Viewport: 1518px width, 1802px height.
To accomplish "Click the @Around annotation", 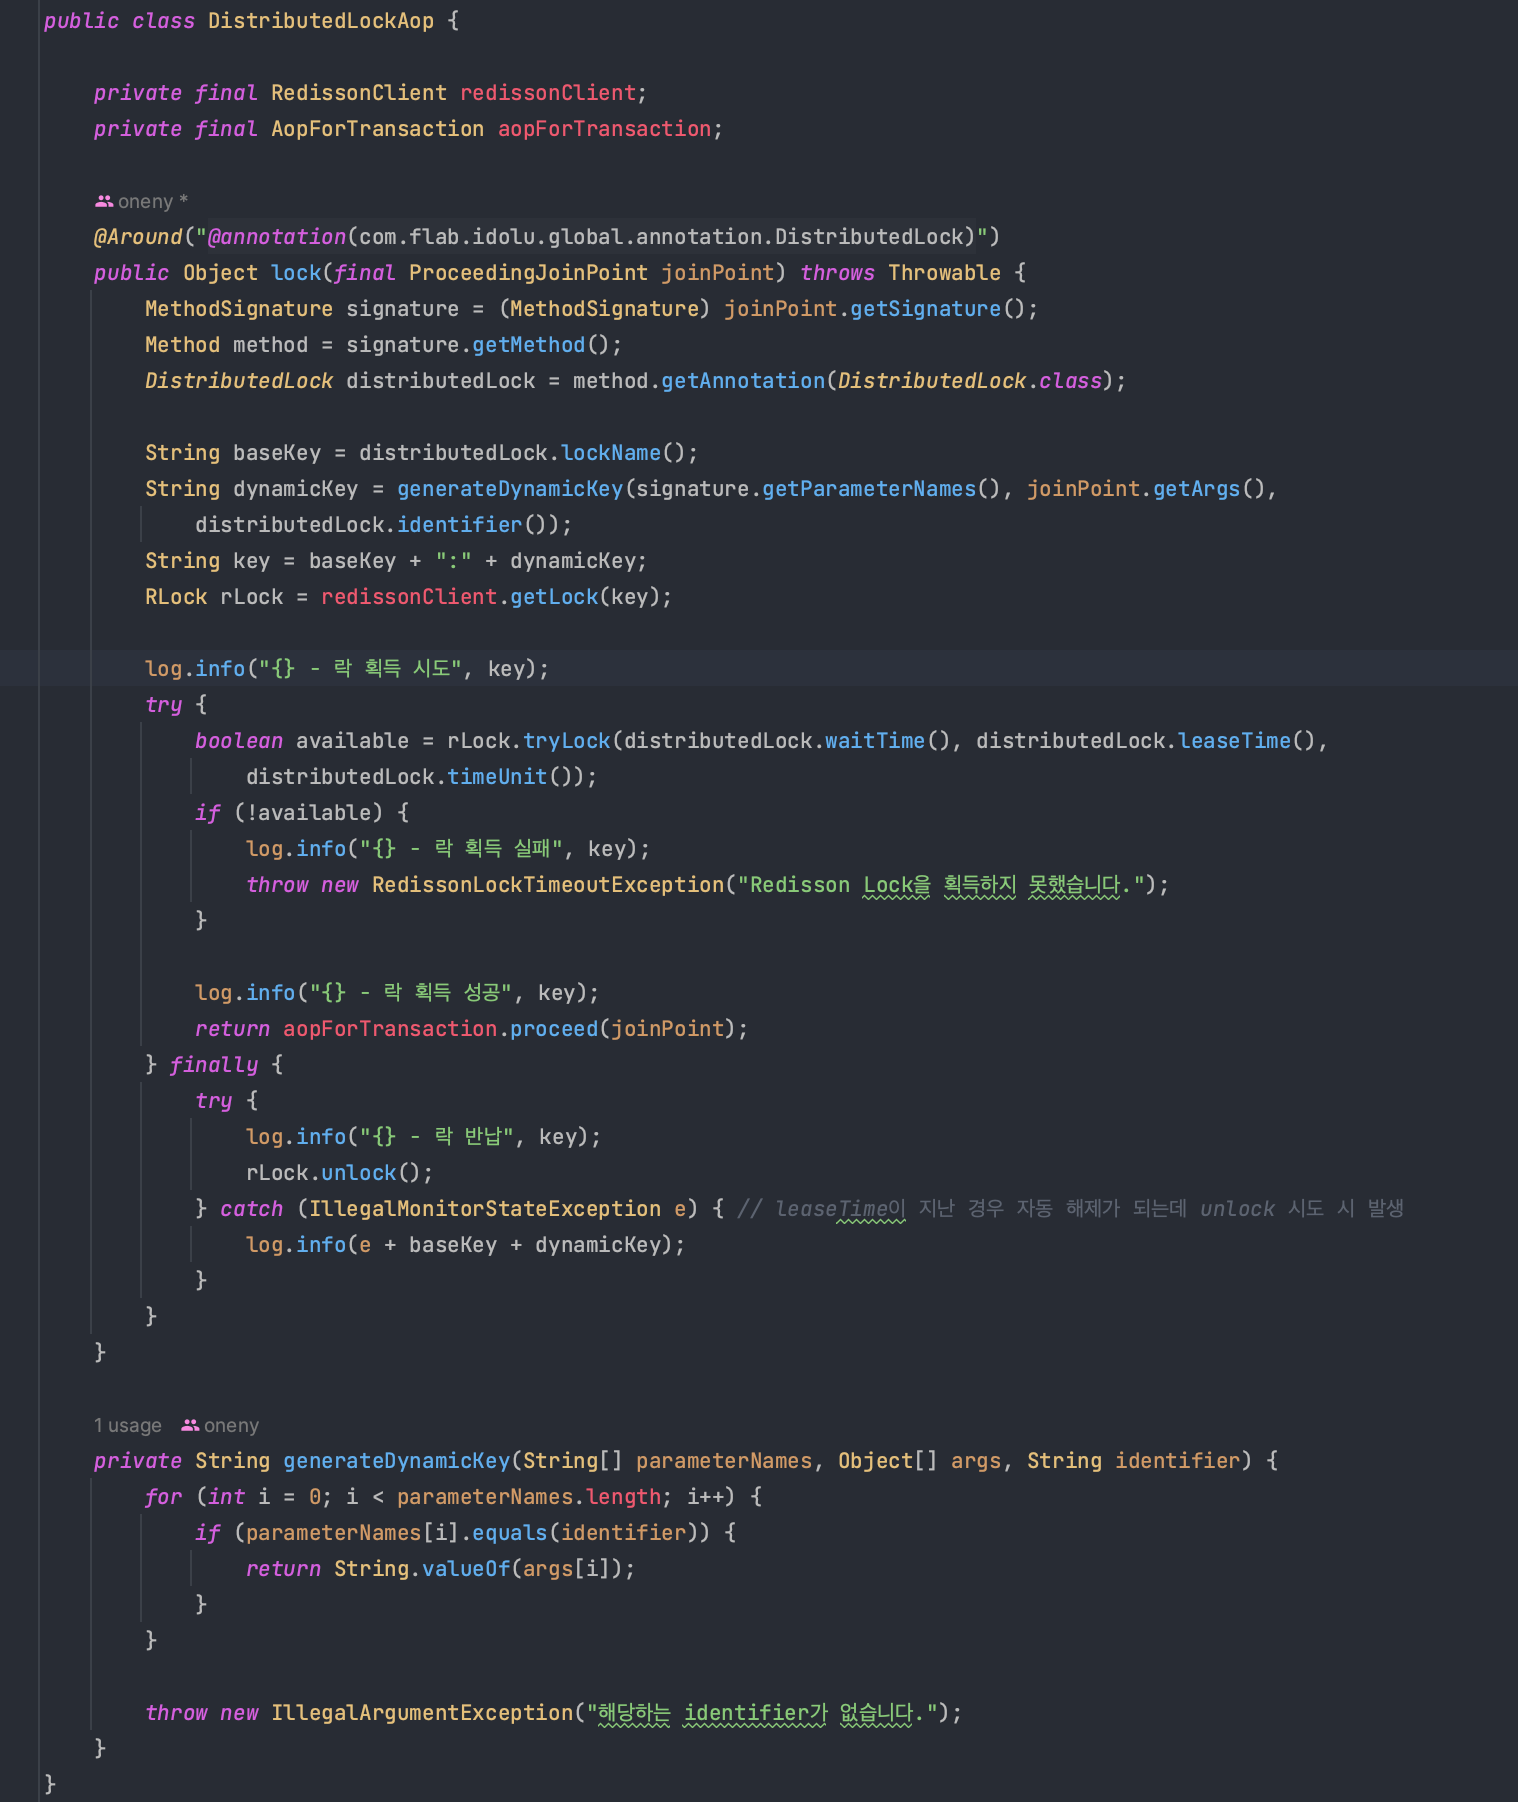I will point(138,237).
